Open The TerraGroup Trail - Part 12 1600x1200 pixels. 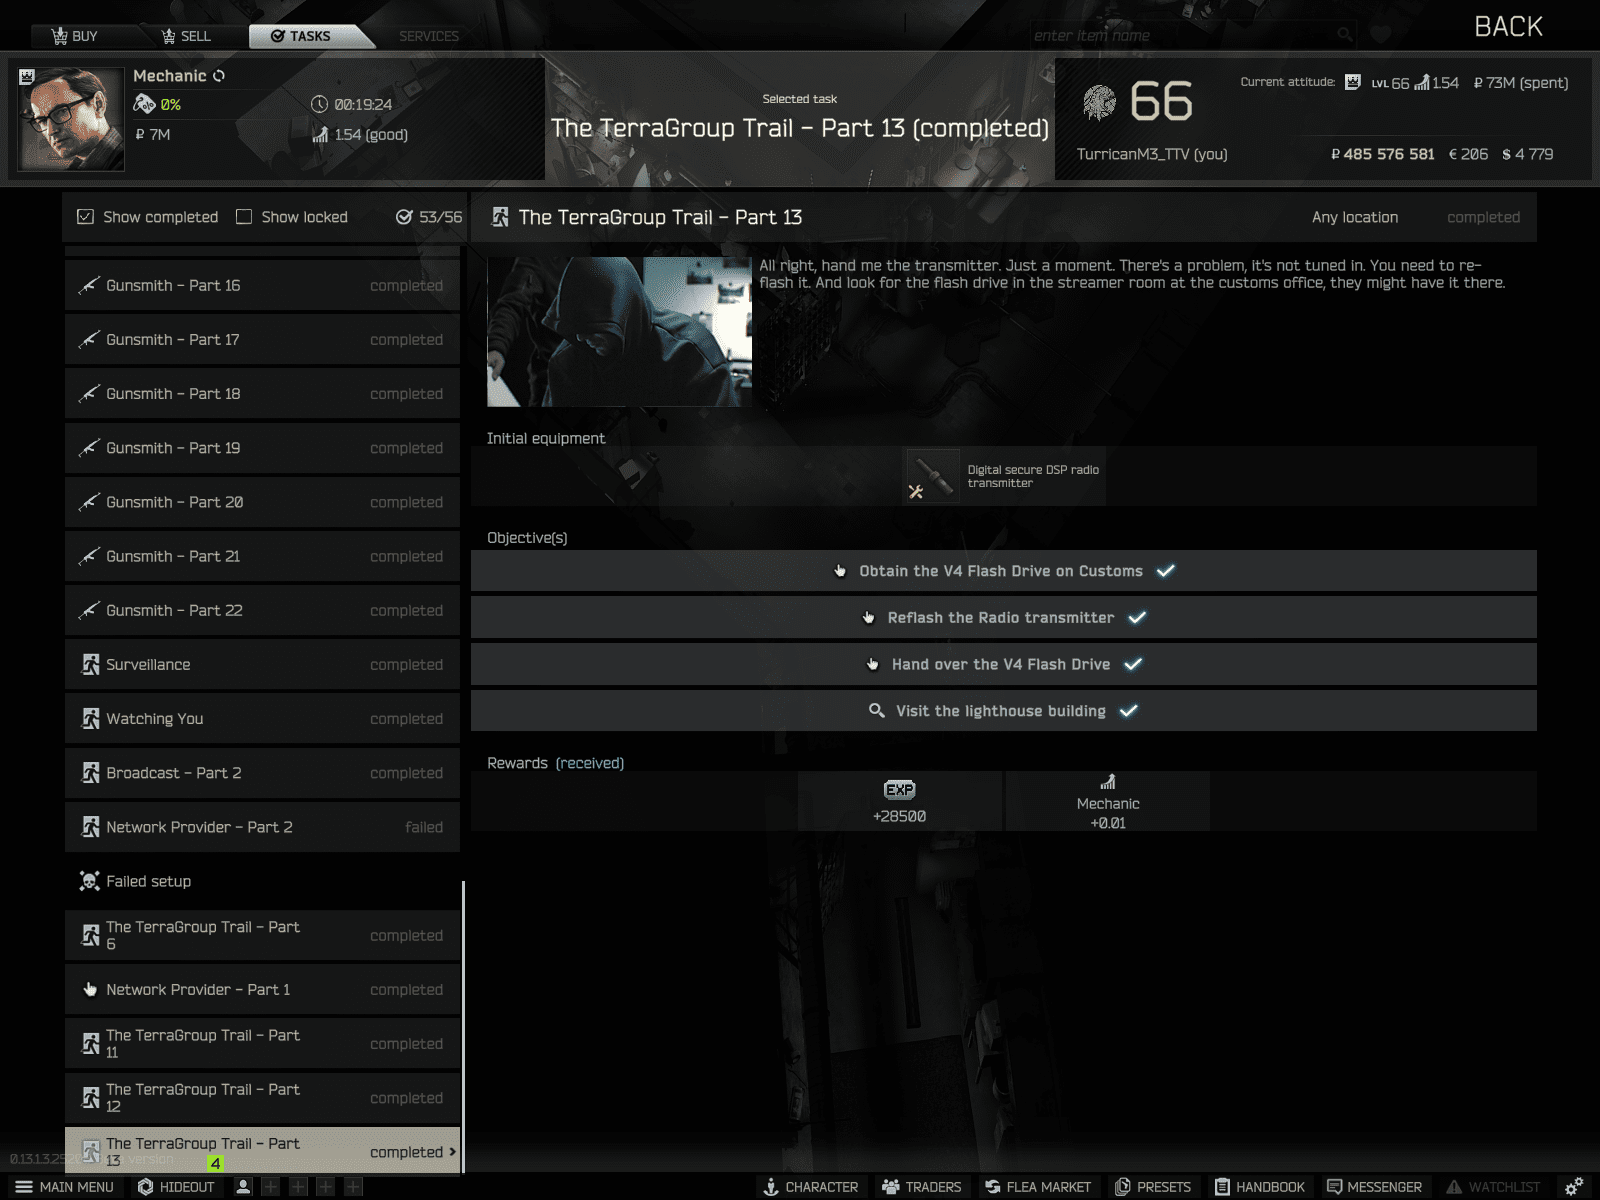coord(262,1097)
